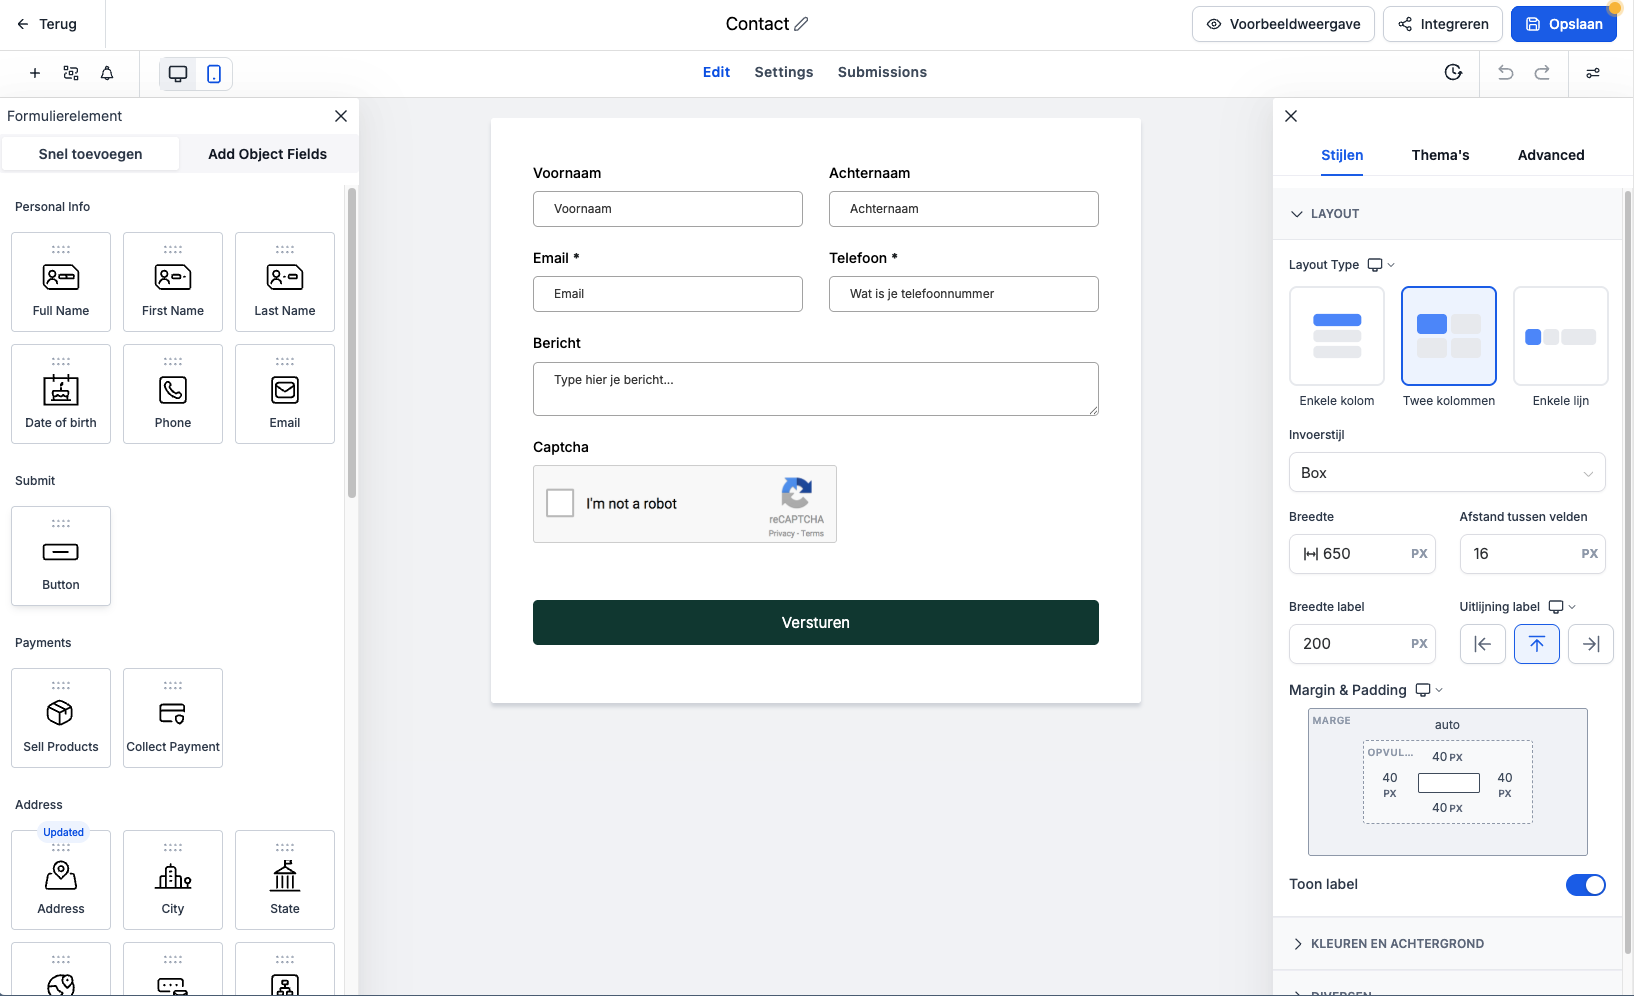Viewport: 1634px width, 996px height.
Task: Check the I'm not a robot checkbox
Action: pyautogui.click(x=560, y=503)
